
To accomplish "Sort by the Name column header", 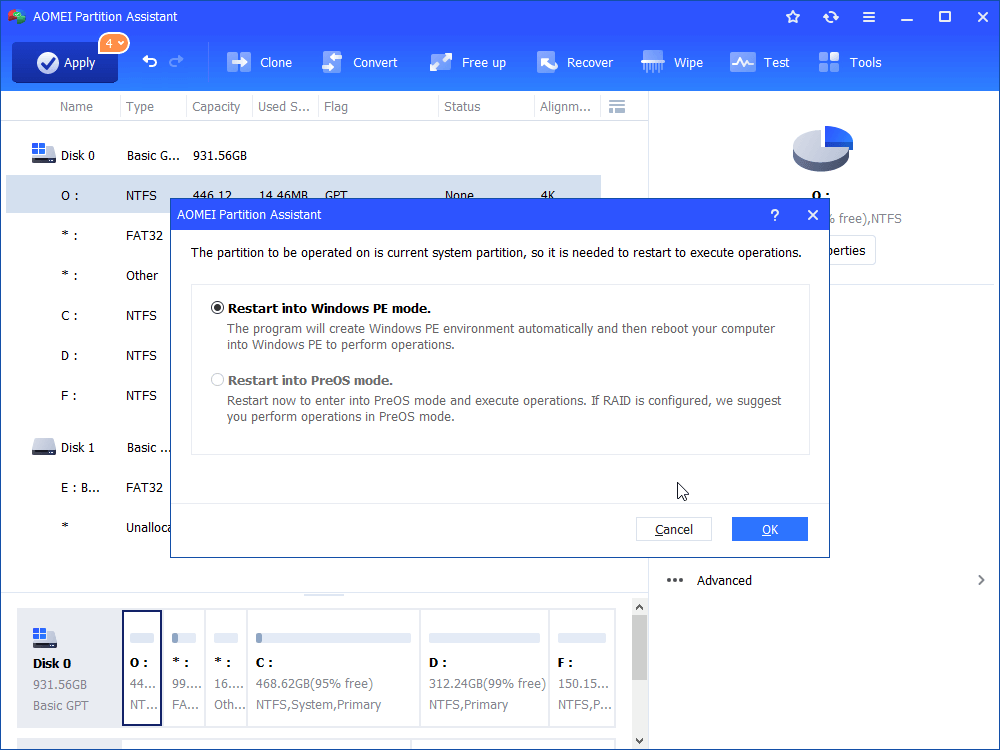I will [x=77, y=107].
